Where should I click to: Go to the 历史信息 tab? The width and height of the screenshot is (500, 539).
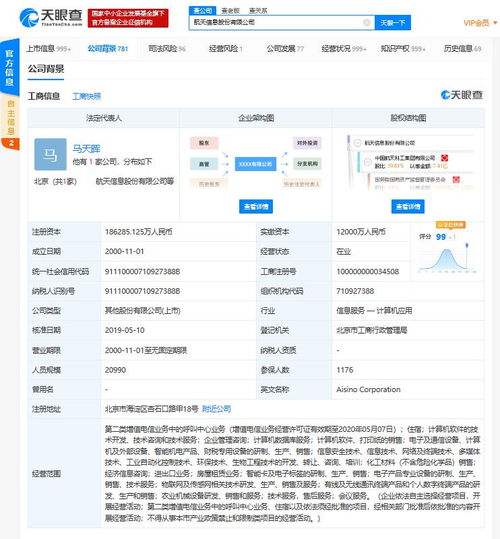coord(462,49)
